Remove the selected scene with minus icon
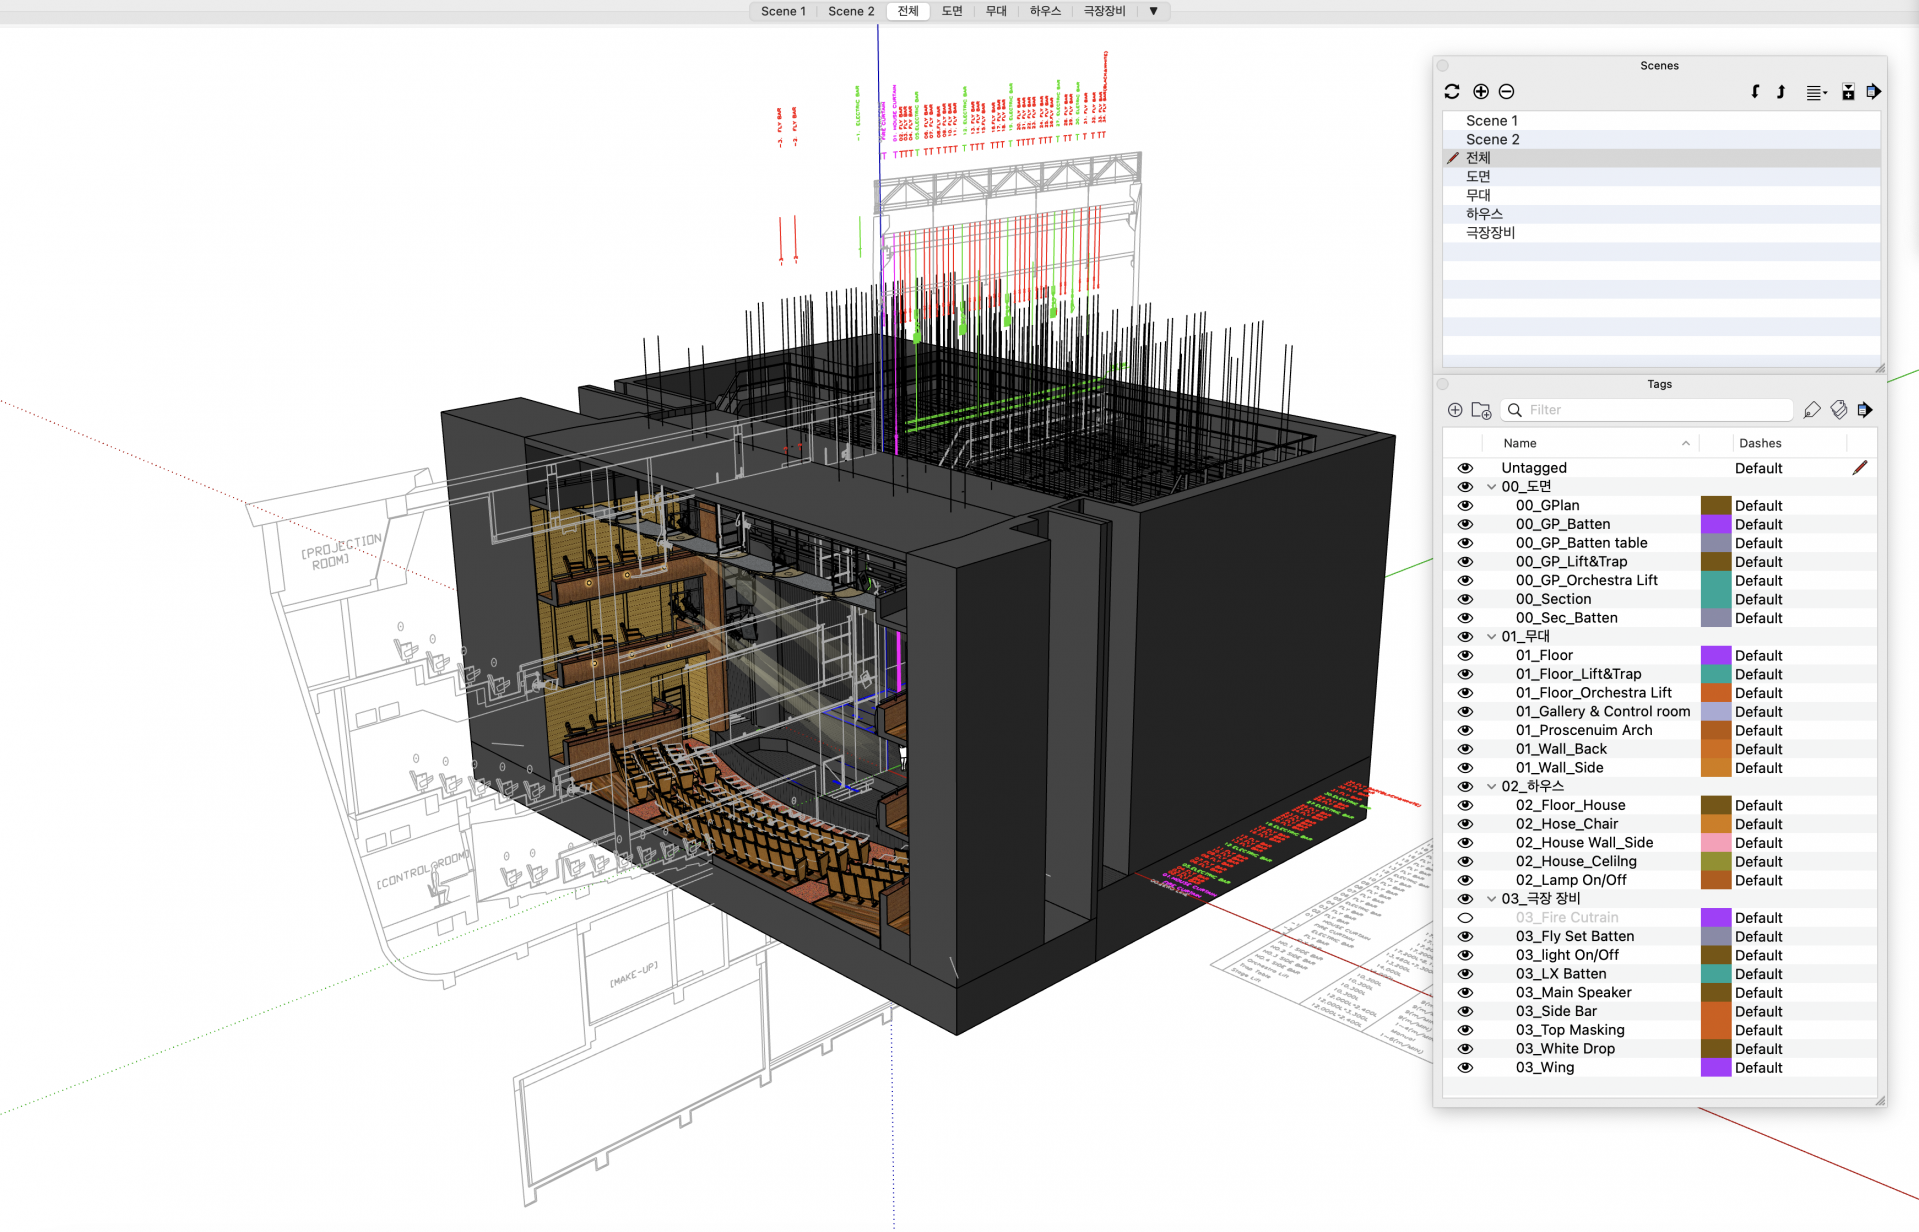 [1507, 92]
